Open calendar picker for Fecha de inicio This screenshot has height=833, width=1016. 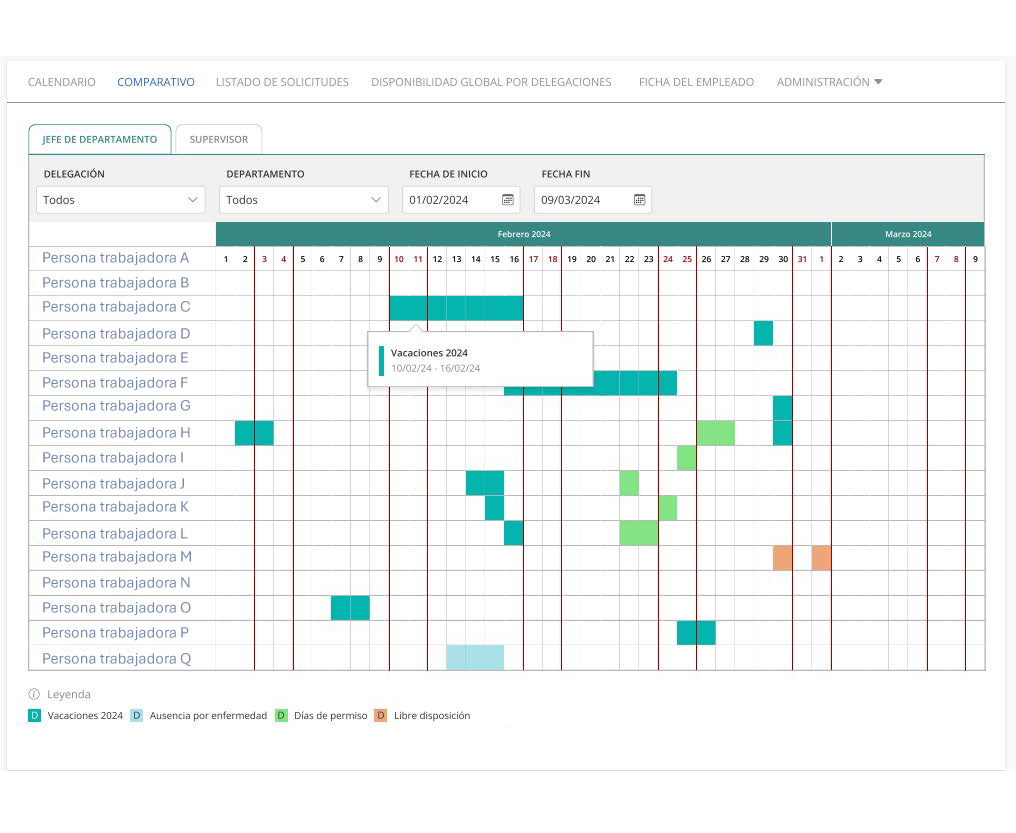tap(508, 200)
